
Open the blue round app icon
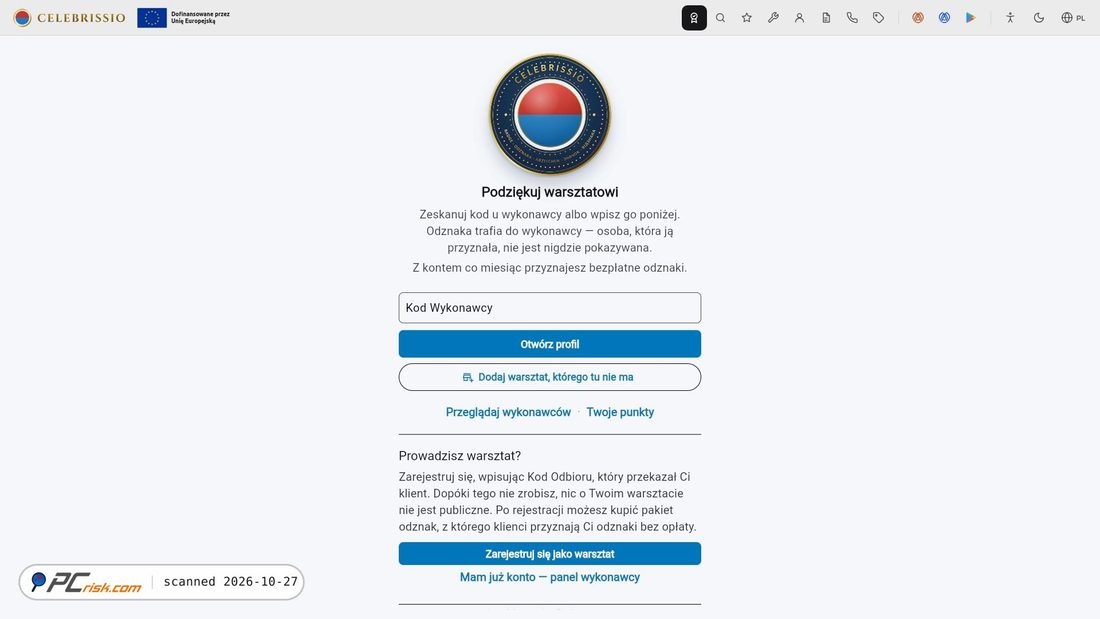point(944,18)
